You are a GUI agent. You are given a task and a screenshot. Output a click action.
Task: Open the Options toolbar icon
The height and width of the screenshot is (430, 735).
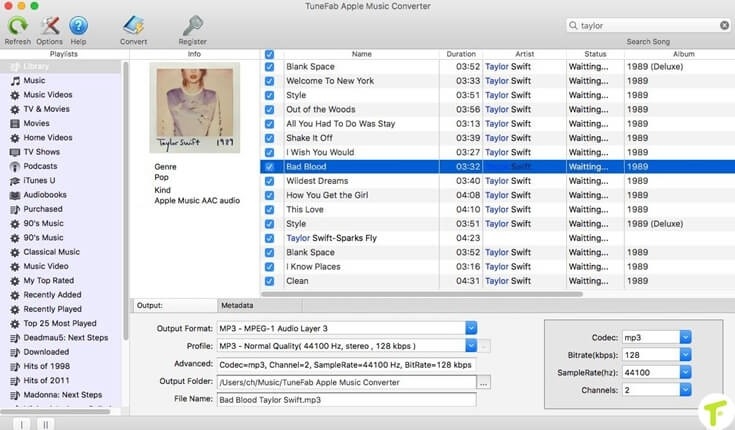click(x=48, y=26)
